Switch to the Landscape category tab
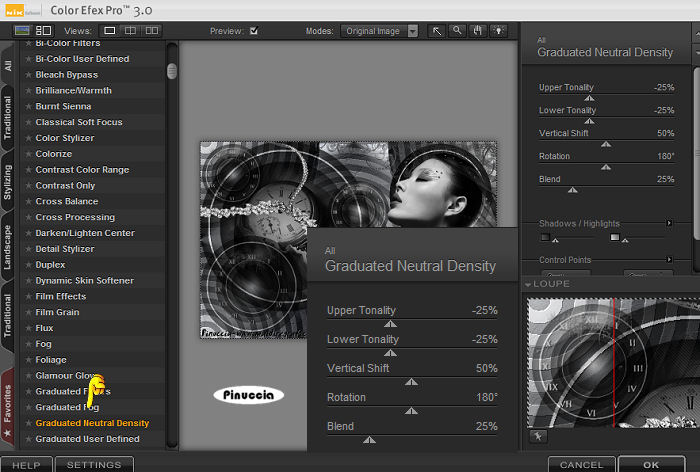This screenshot has width=700, height=472. [8, 248]
